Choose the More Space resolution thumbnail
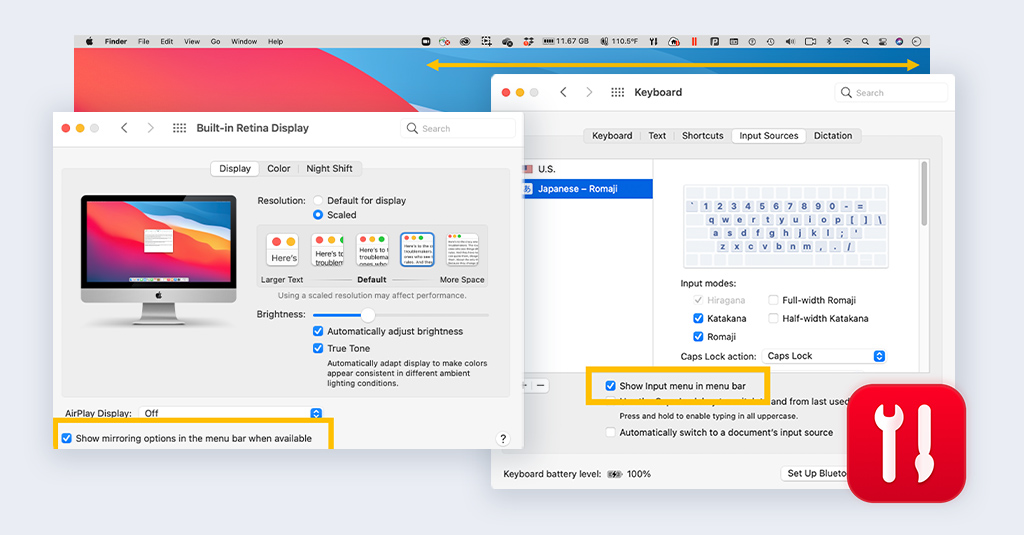 (462, 250)
